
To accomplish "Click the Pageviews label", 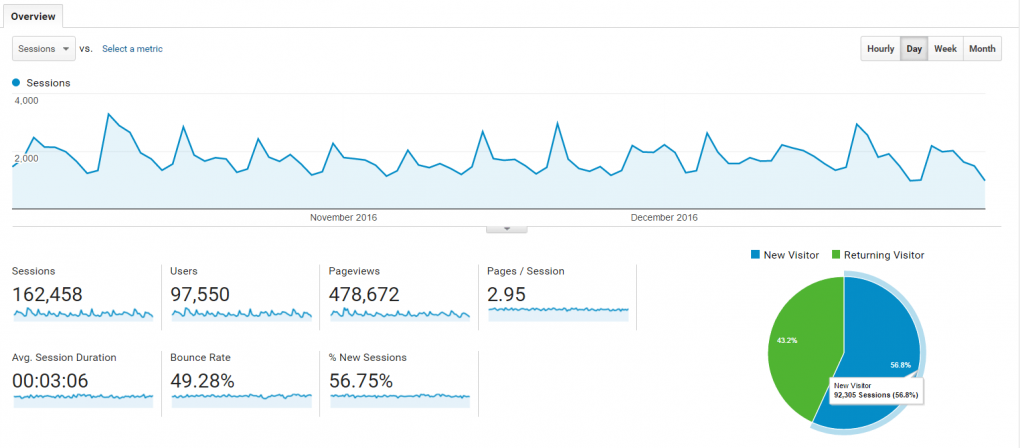I will pos(355,271).
